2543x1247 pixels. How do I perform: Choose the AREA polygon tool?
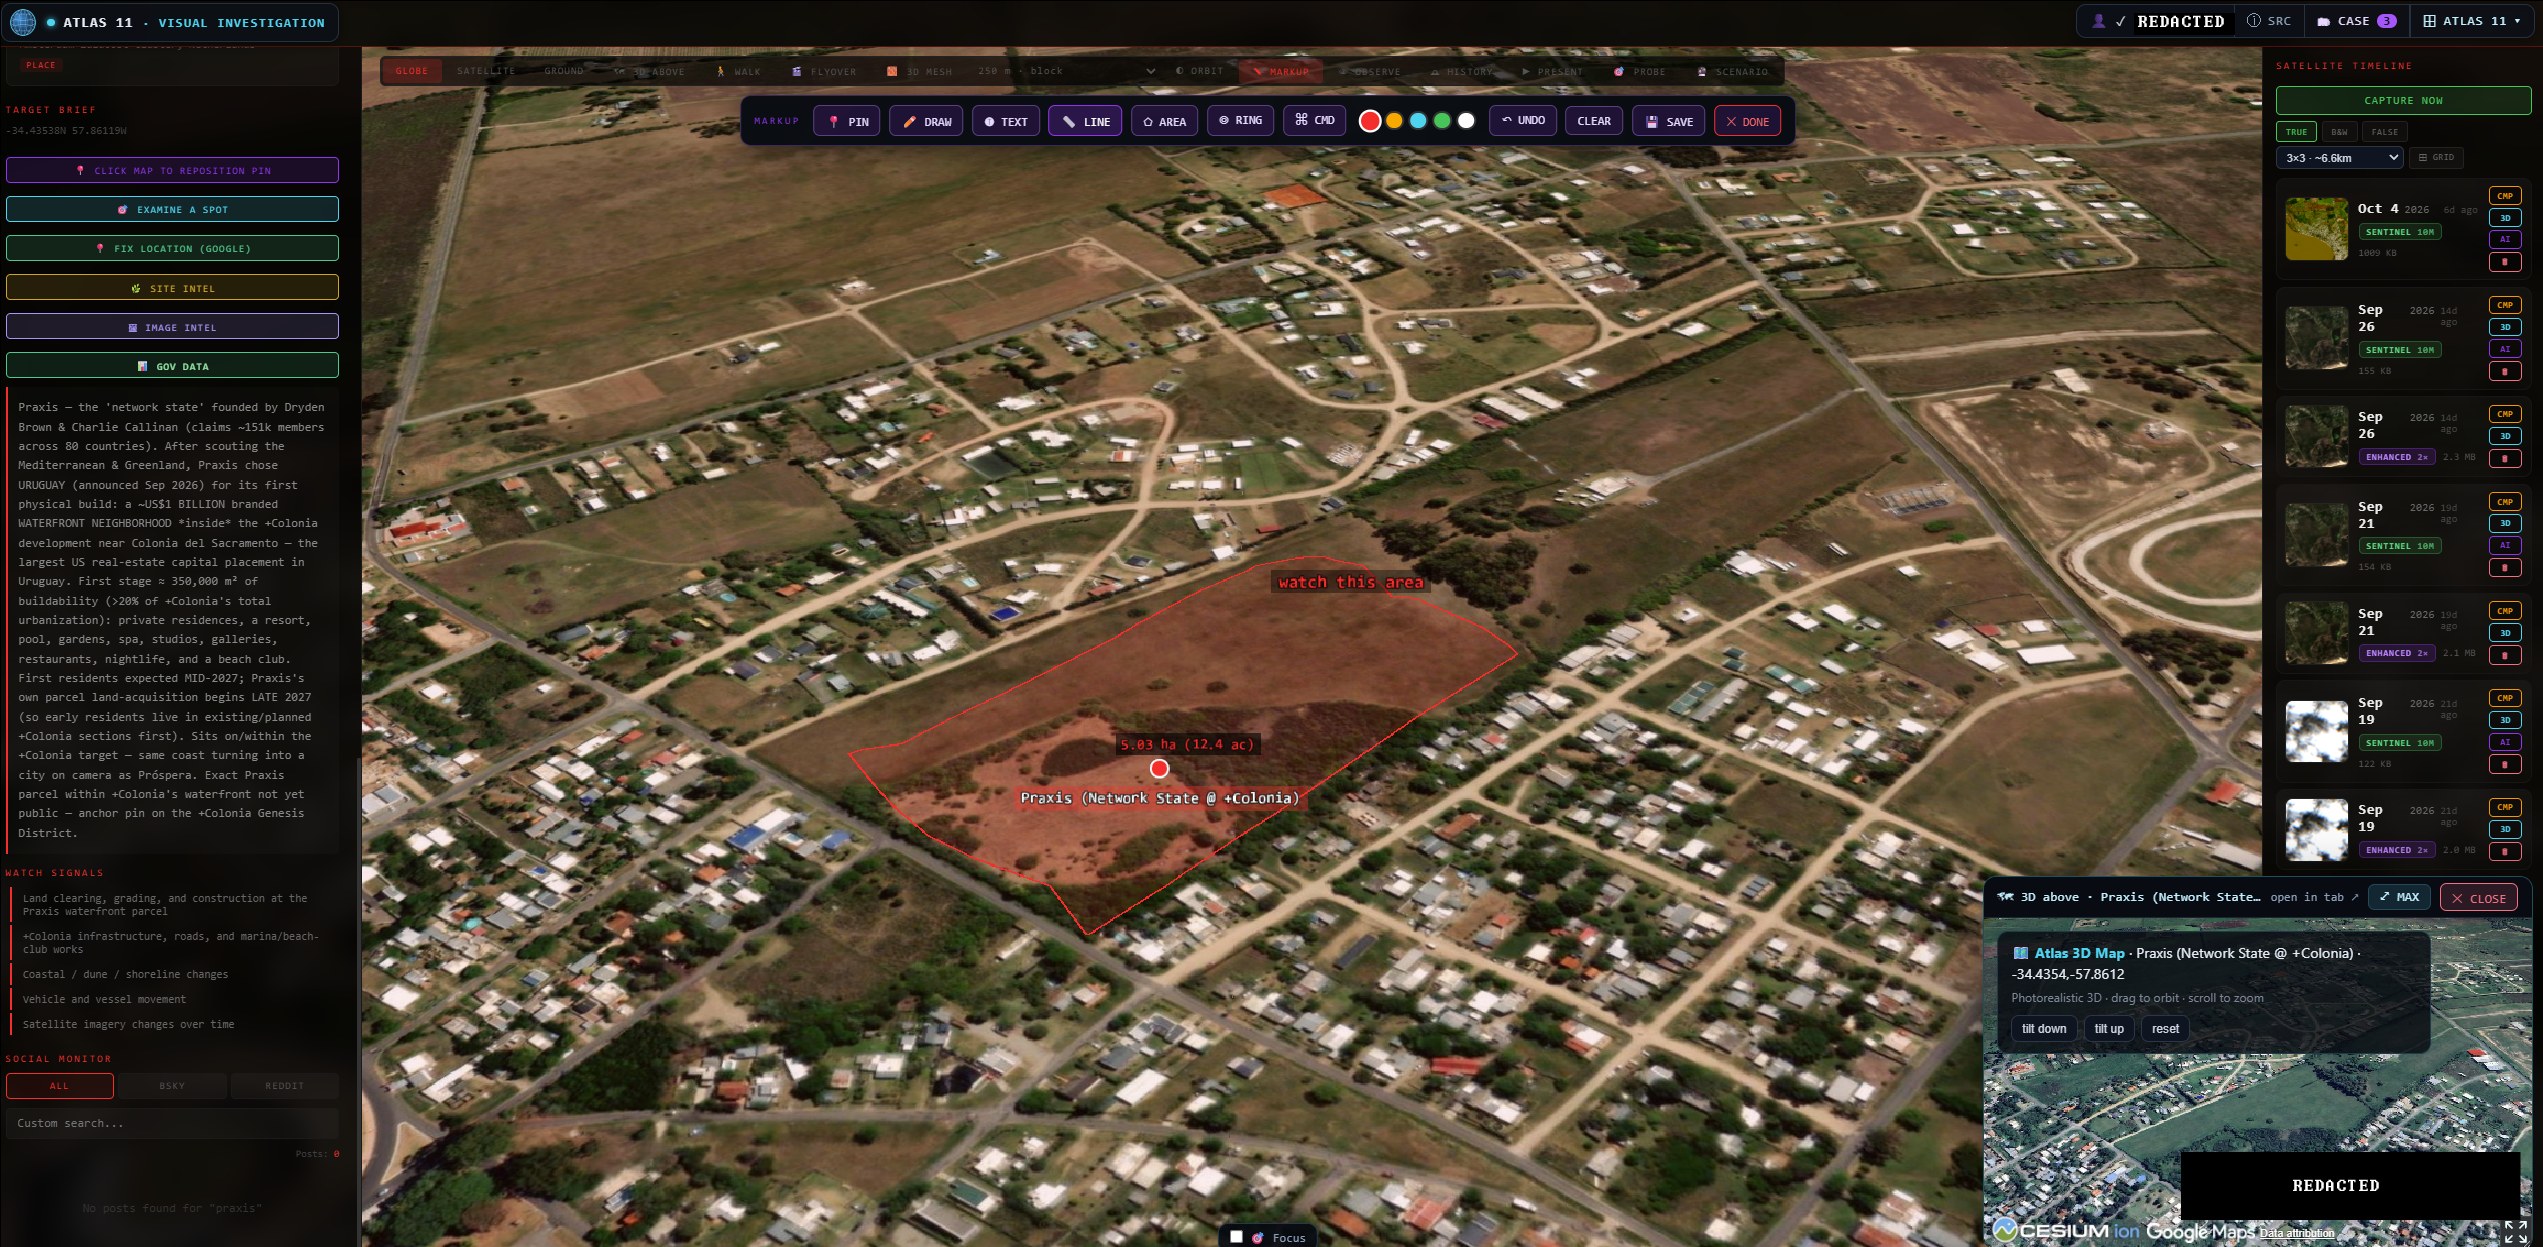click(1164, 121)
